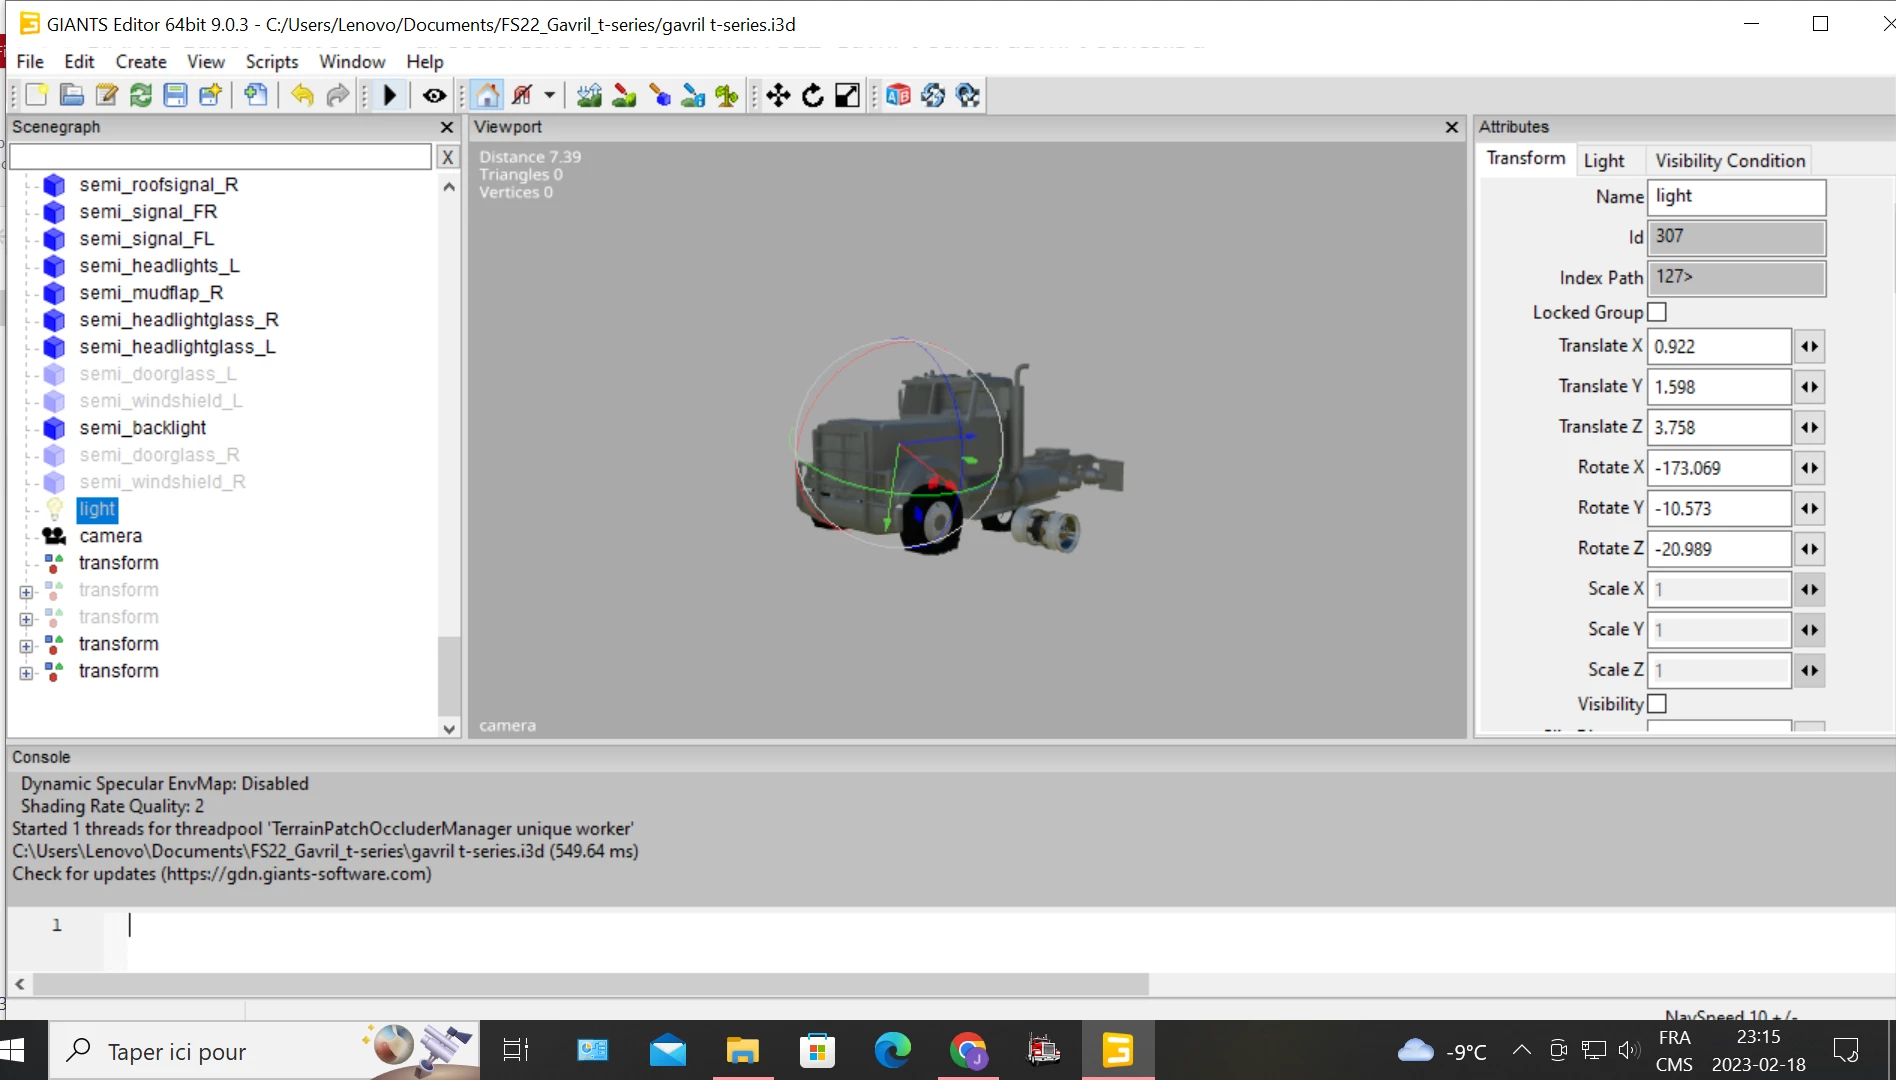Viewport: 1896px width, 1080px height.
Task: Click the Undo arrow icon
Action: [x=302, y=95]
